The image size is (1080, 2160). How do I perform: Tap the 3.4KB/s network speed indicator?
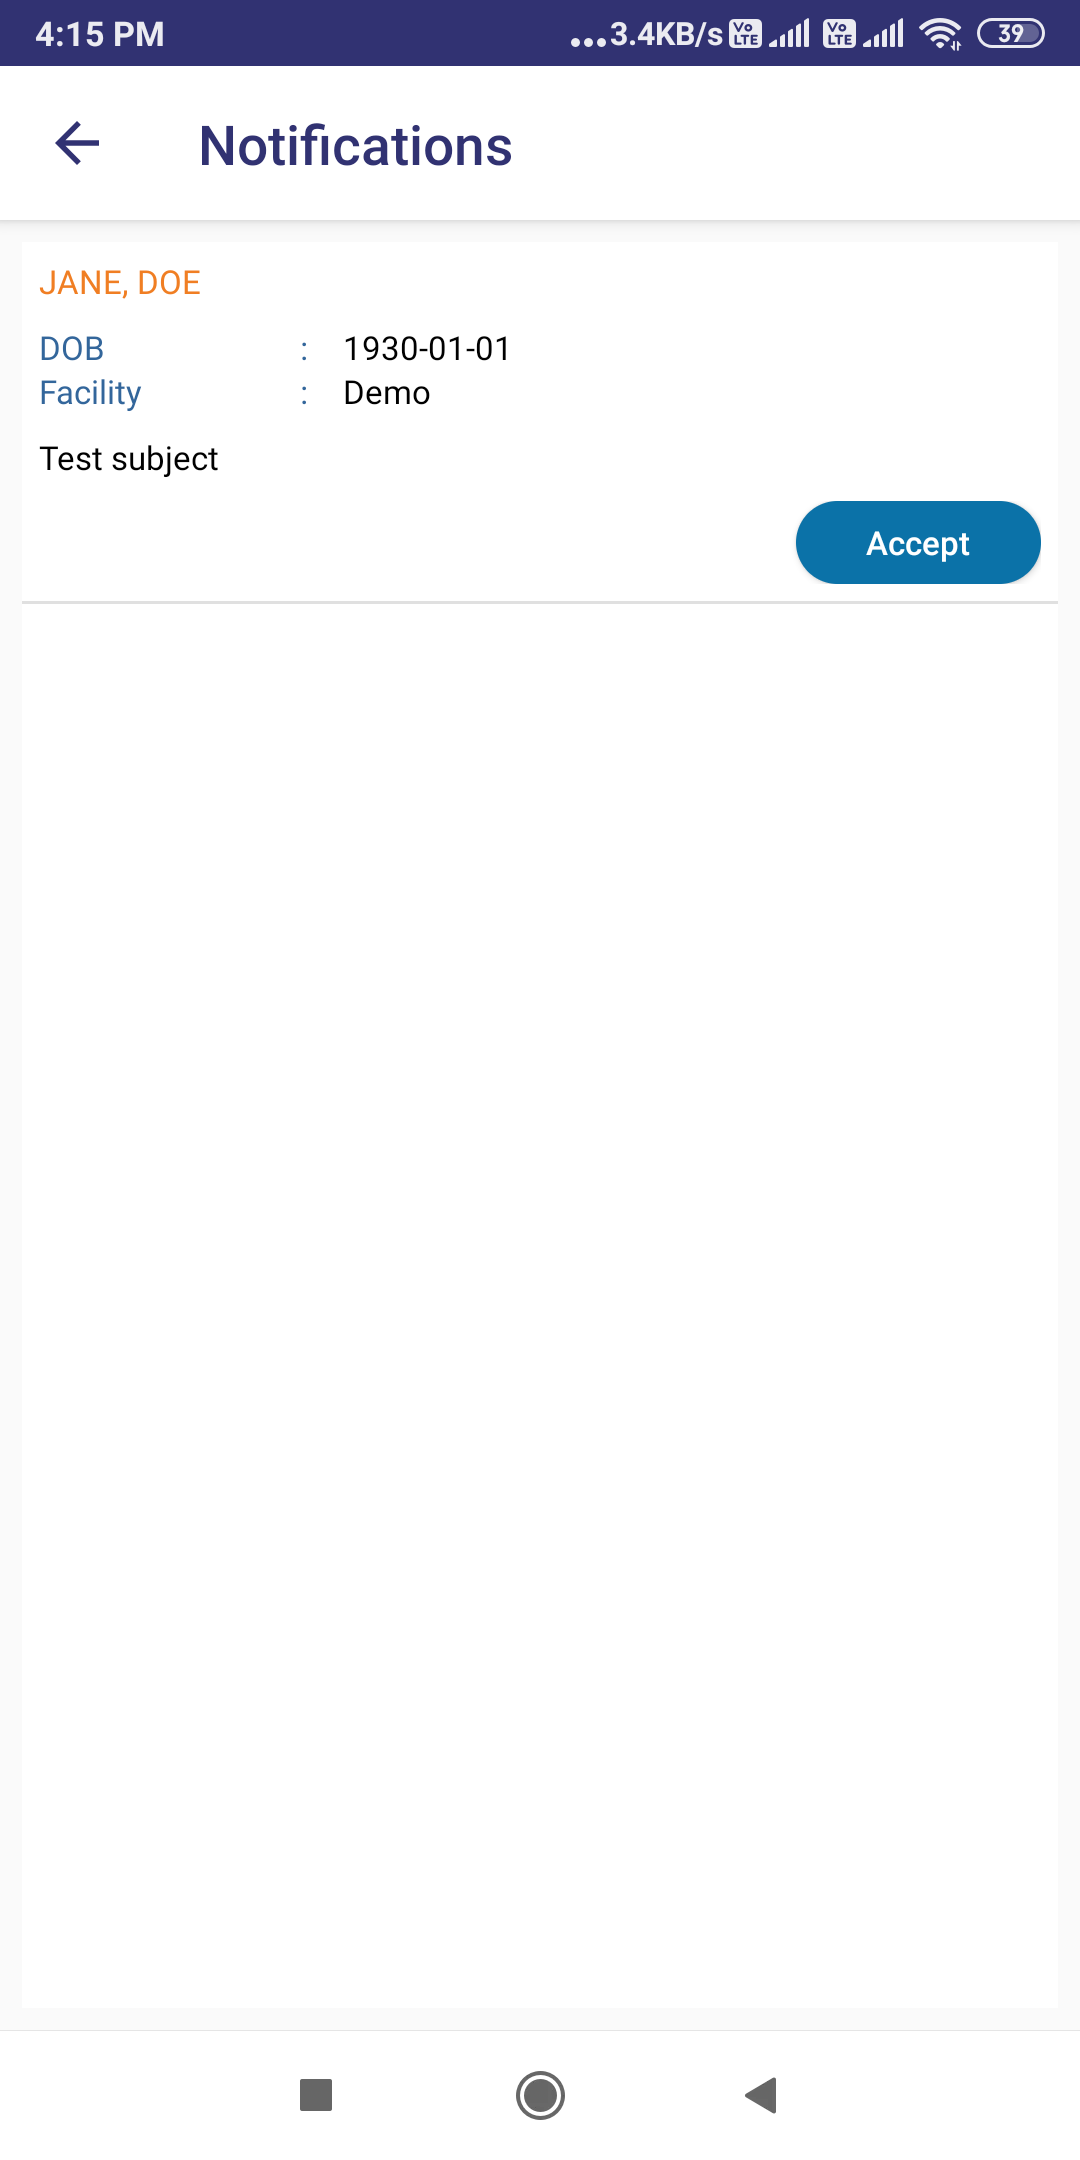(x=667, y=34)
